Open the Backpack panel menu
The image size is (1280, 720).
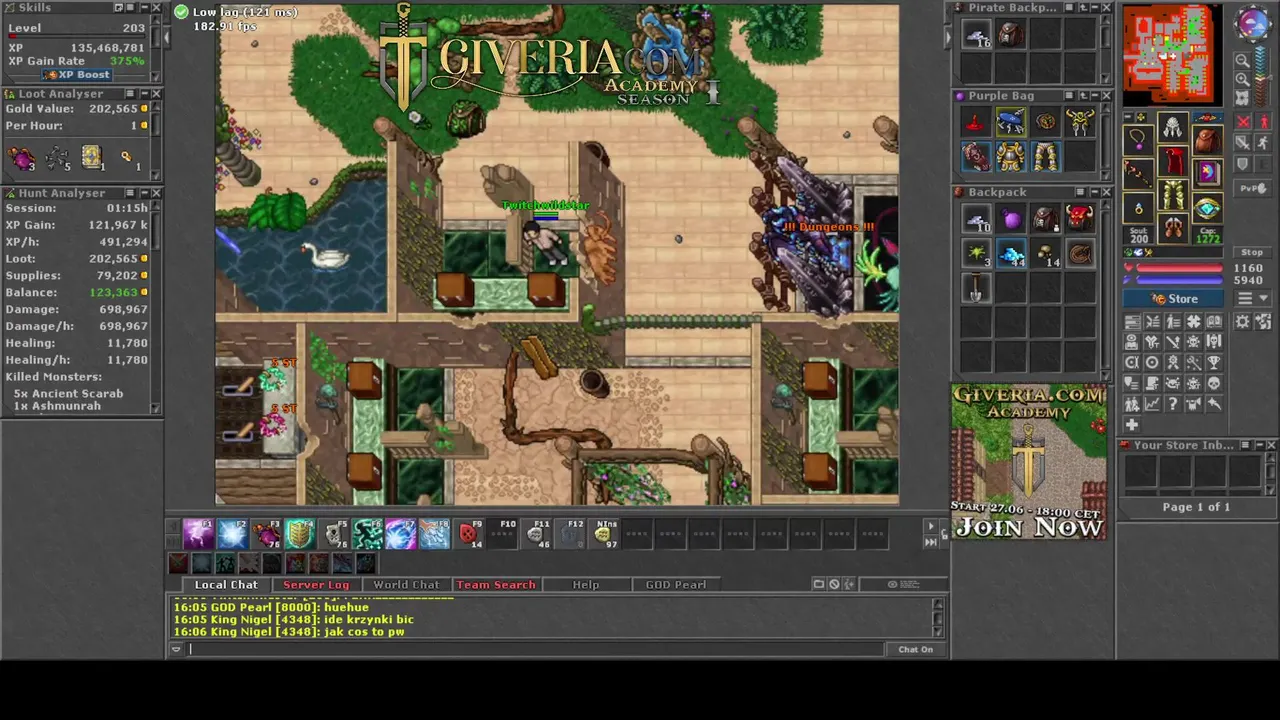tap(1081, 192)
